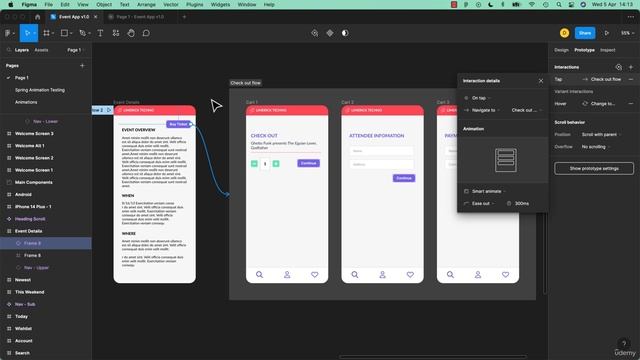The width and height of the screenshot is (640, 360).
Task: Switch to the Assets tab
Action: click(41, 50)
